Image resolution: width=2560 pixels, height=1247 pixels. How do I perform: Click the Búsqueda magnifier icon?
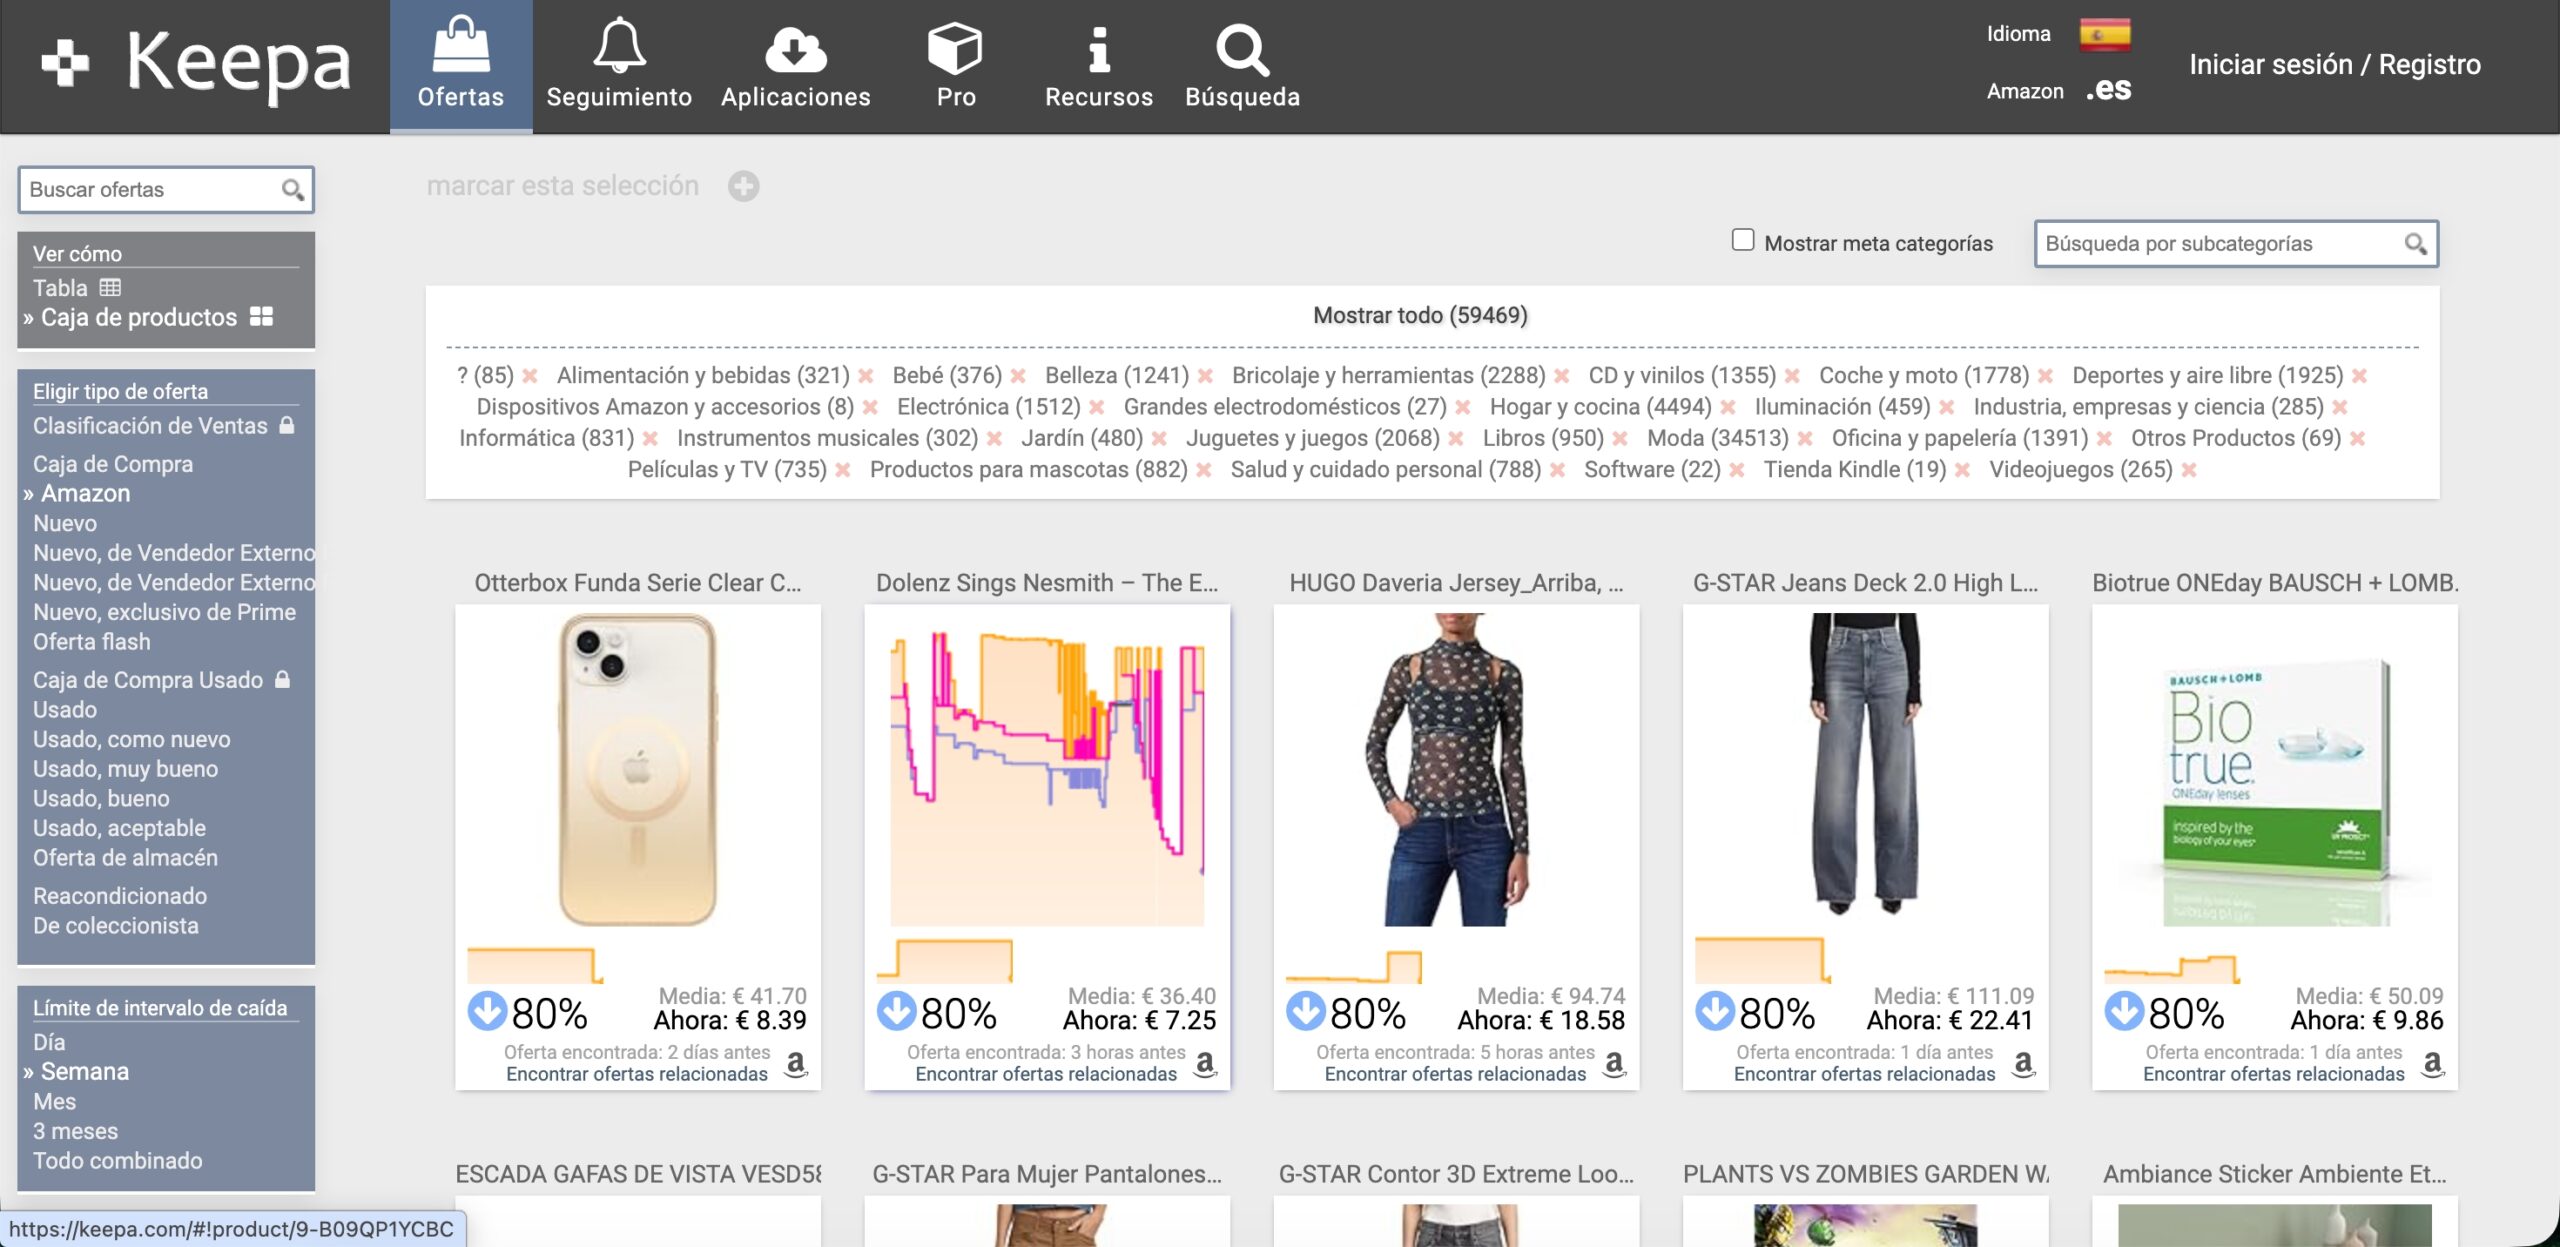[x=1241, y=49]
